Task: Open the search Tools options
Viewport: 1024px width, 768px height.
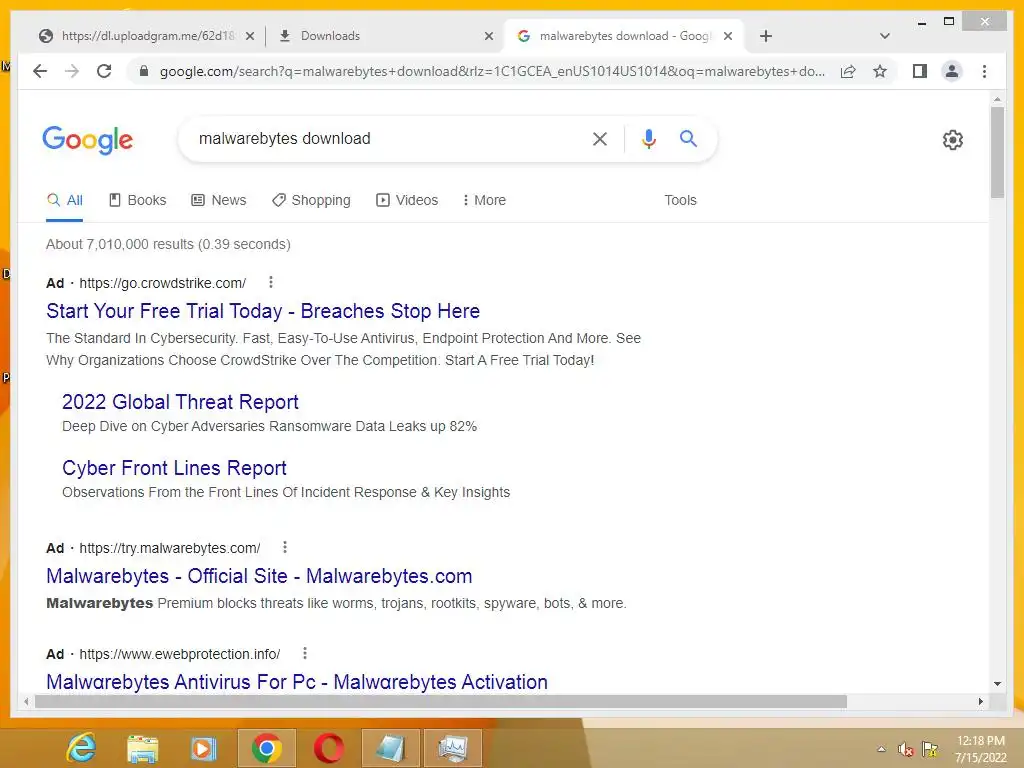Action: click(x=680, y=200)
